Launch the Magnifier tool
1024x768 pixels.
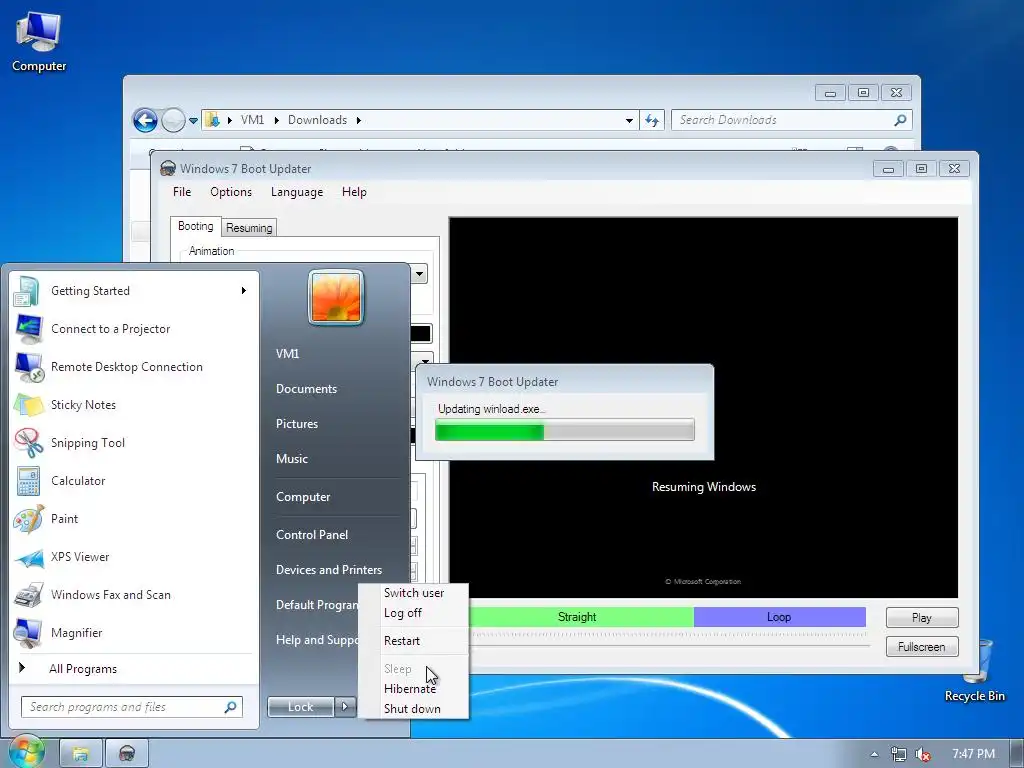134,633
